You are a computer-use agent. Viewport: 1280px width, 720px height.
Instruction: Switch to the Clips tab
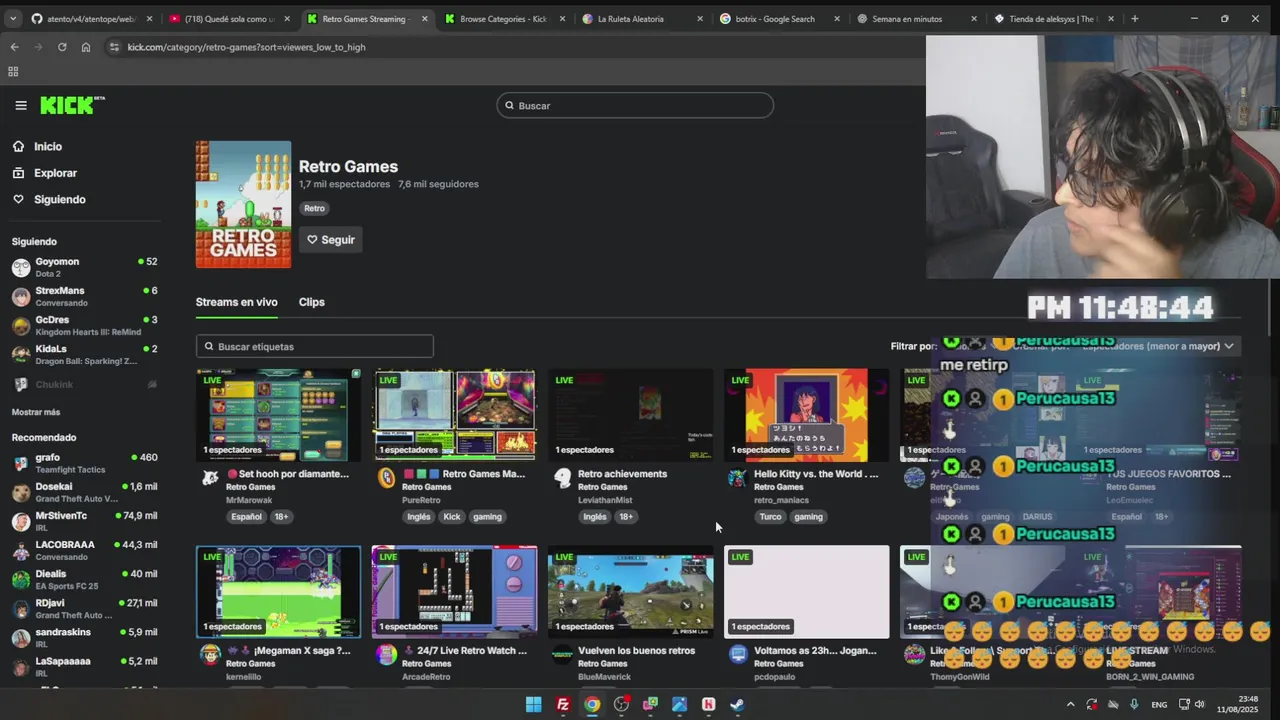(x=311, y=302)
